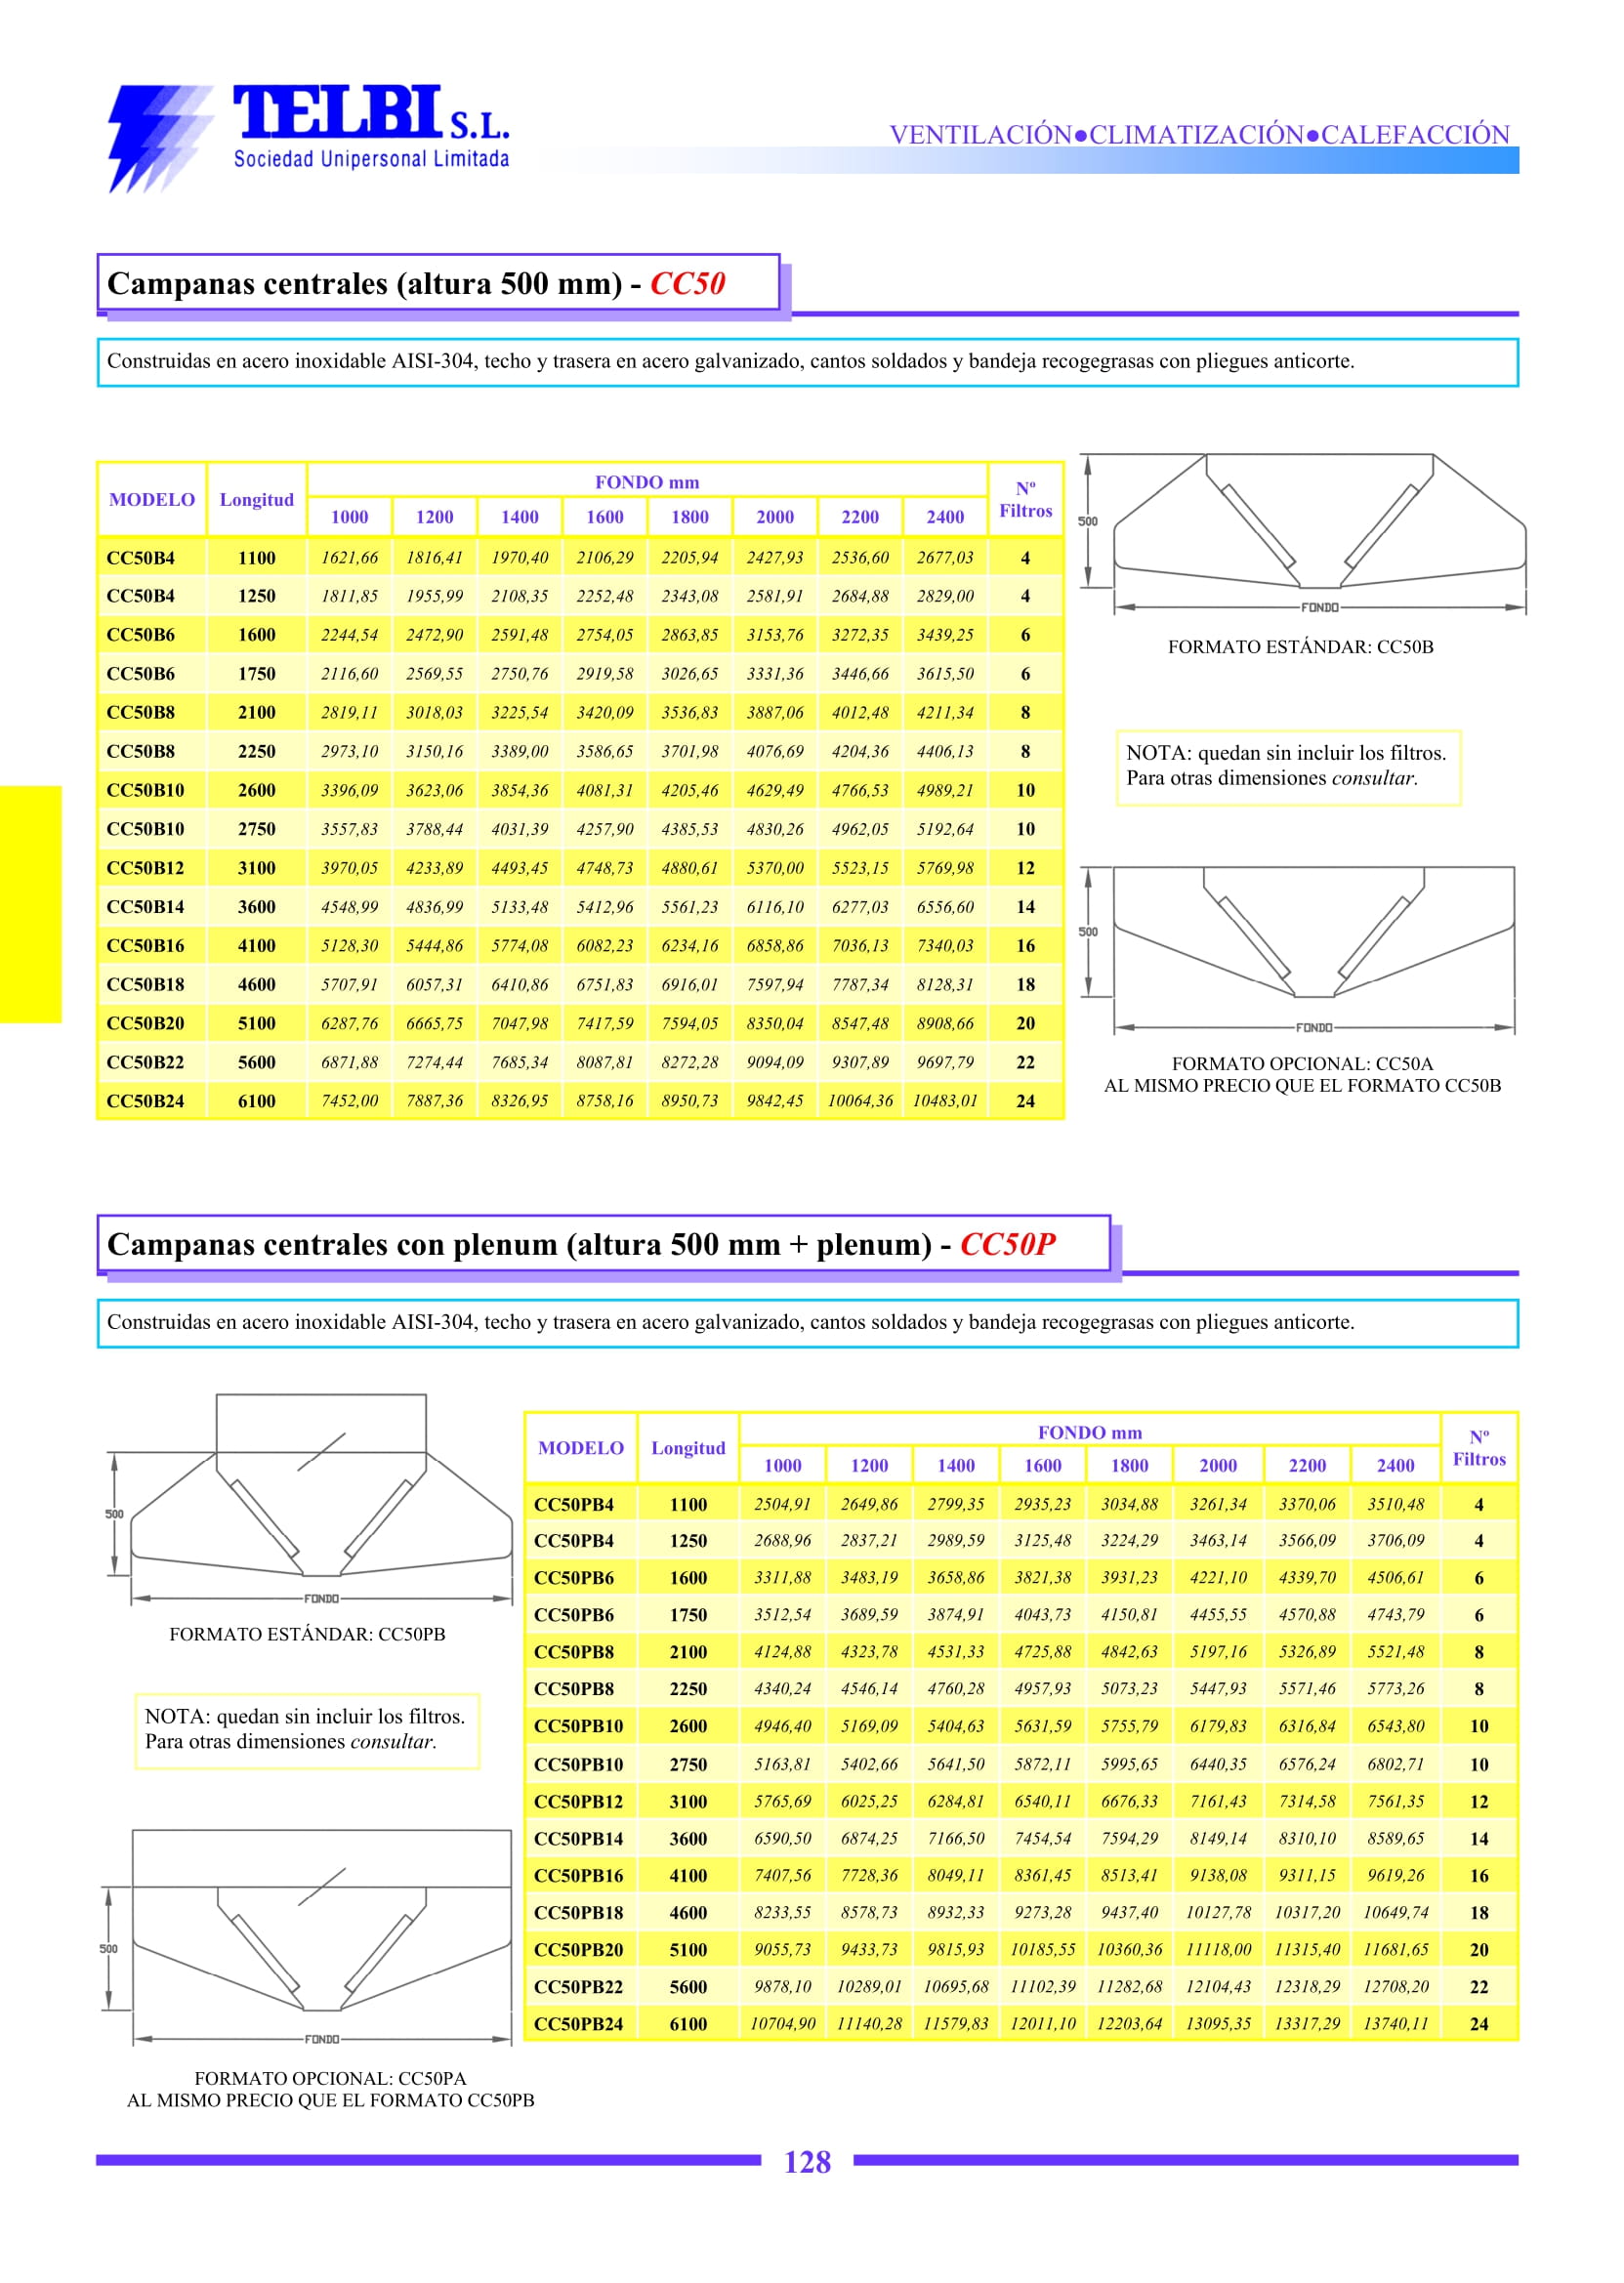This screenshot has width=1624, height=2283.
Task: Click the filters note beside the CC50 table
Action: coord(1287,766)
